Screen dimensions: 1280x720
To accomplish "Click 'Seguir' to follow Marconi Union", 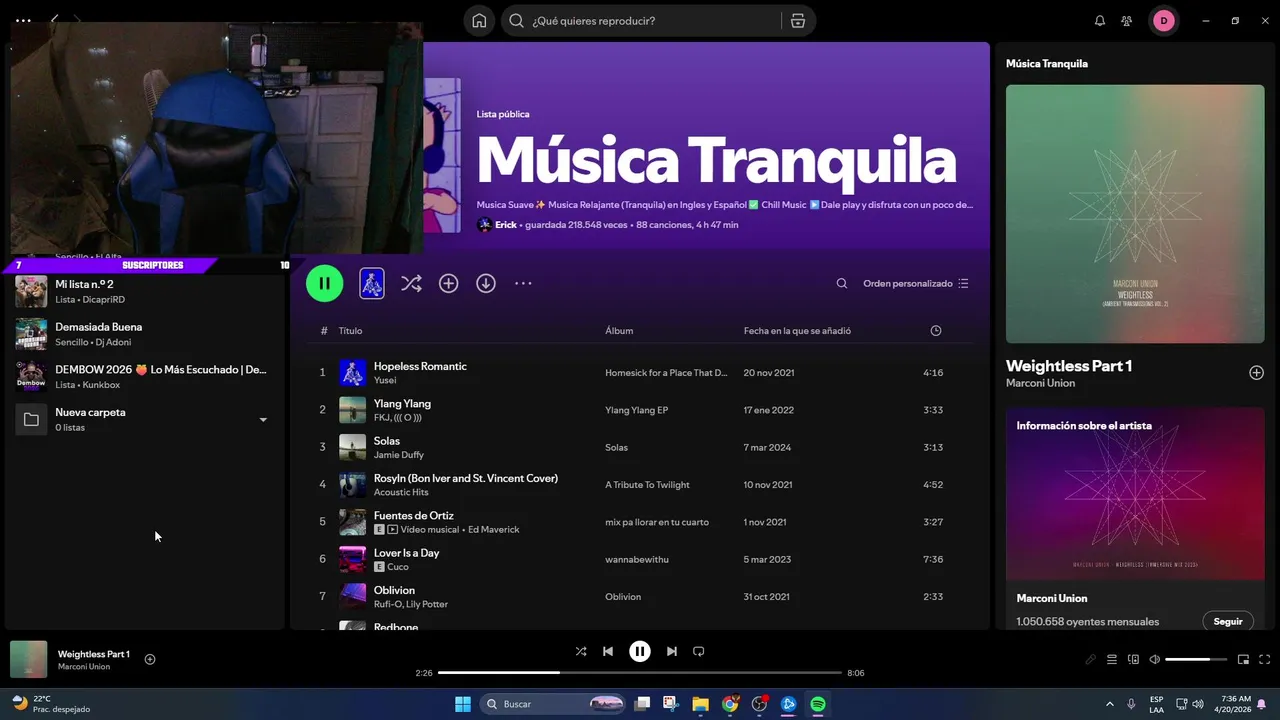I will [1228, 621].
